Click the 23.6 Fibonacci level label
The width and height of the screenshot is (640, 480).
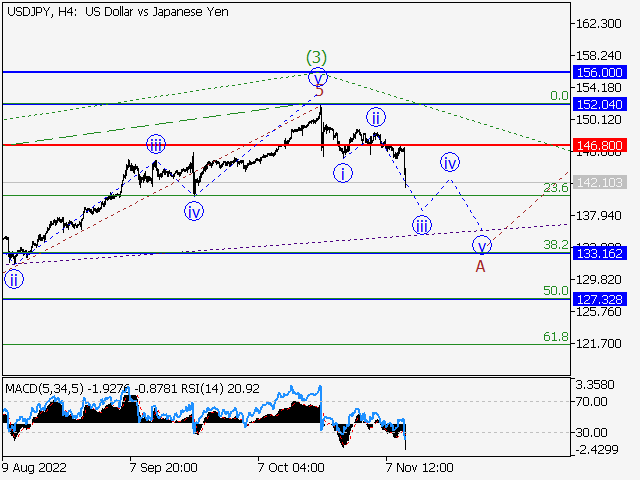tap(556, 188)
